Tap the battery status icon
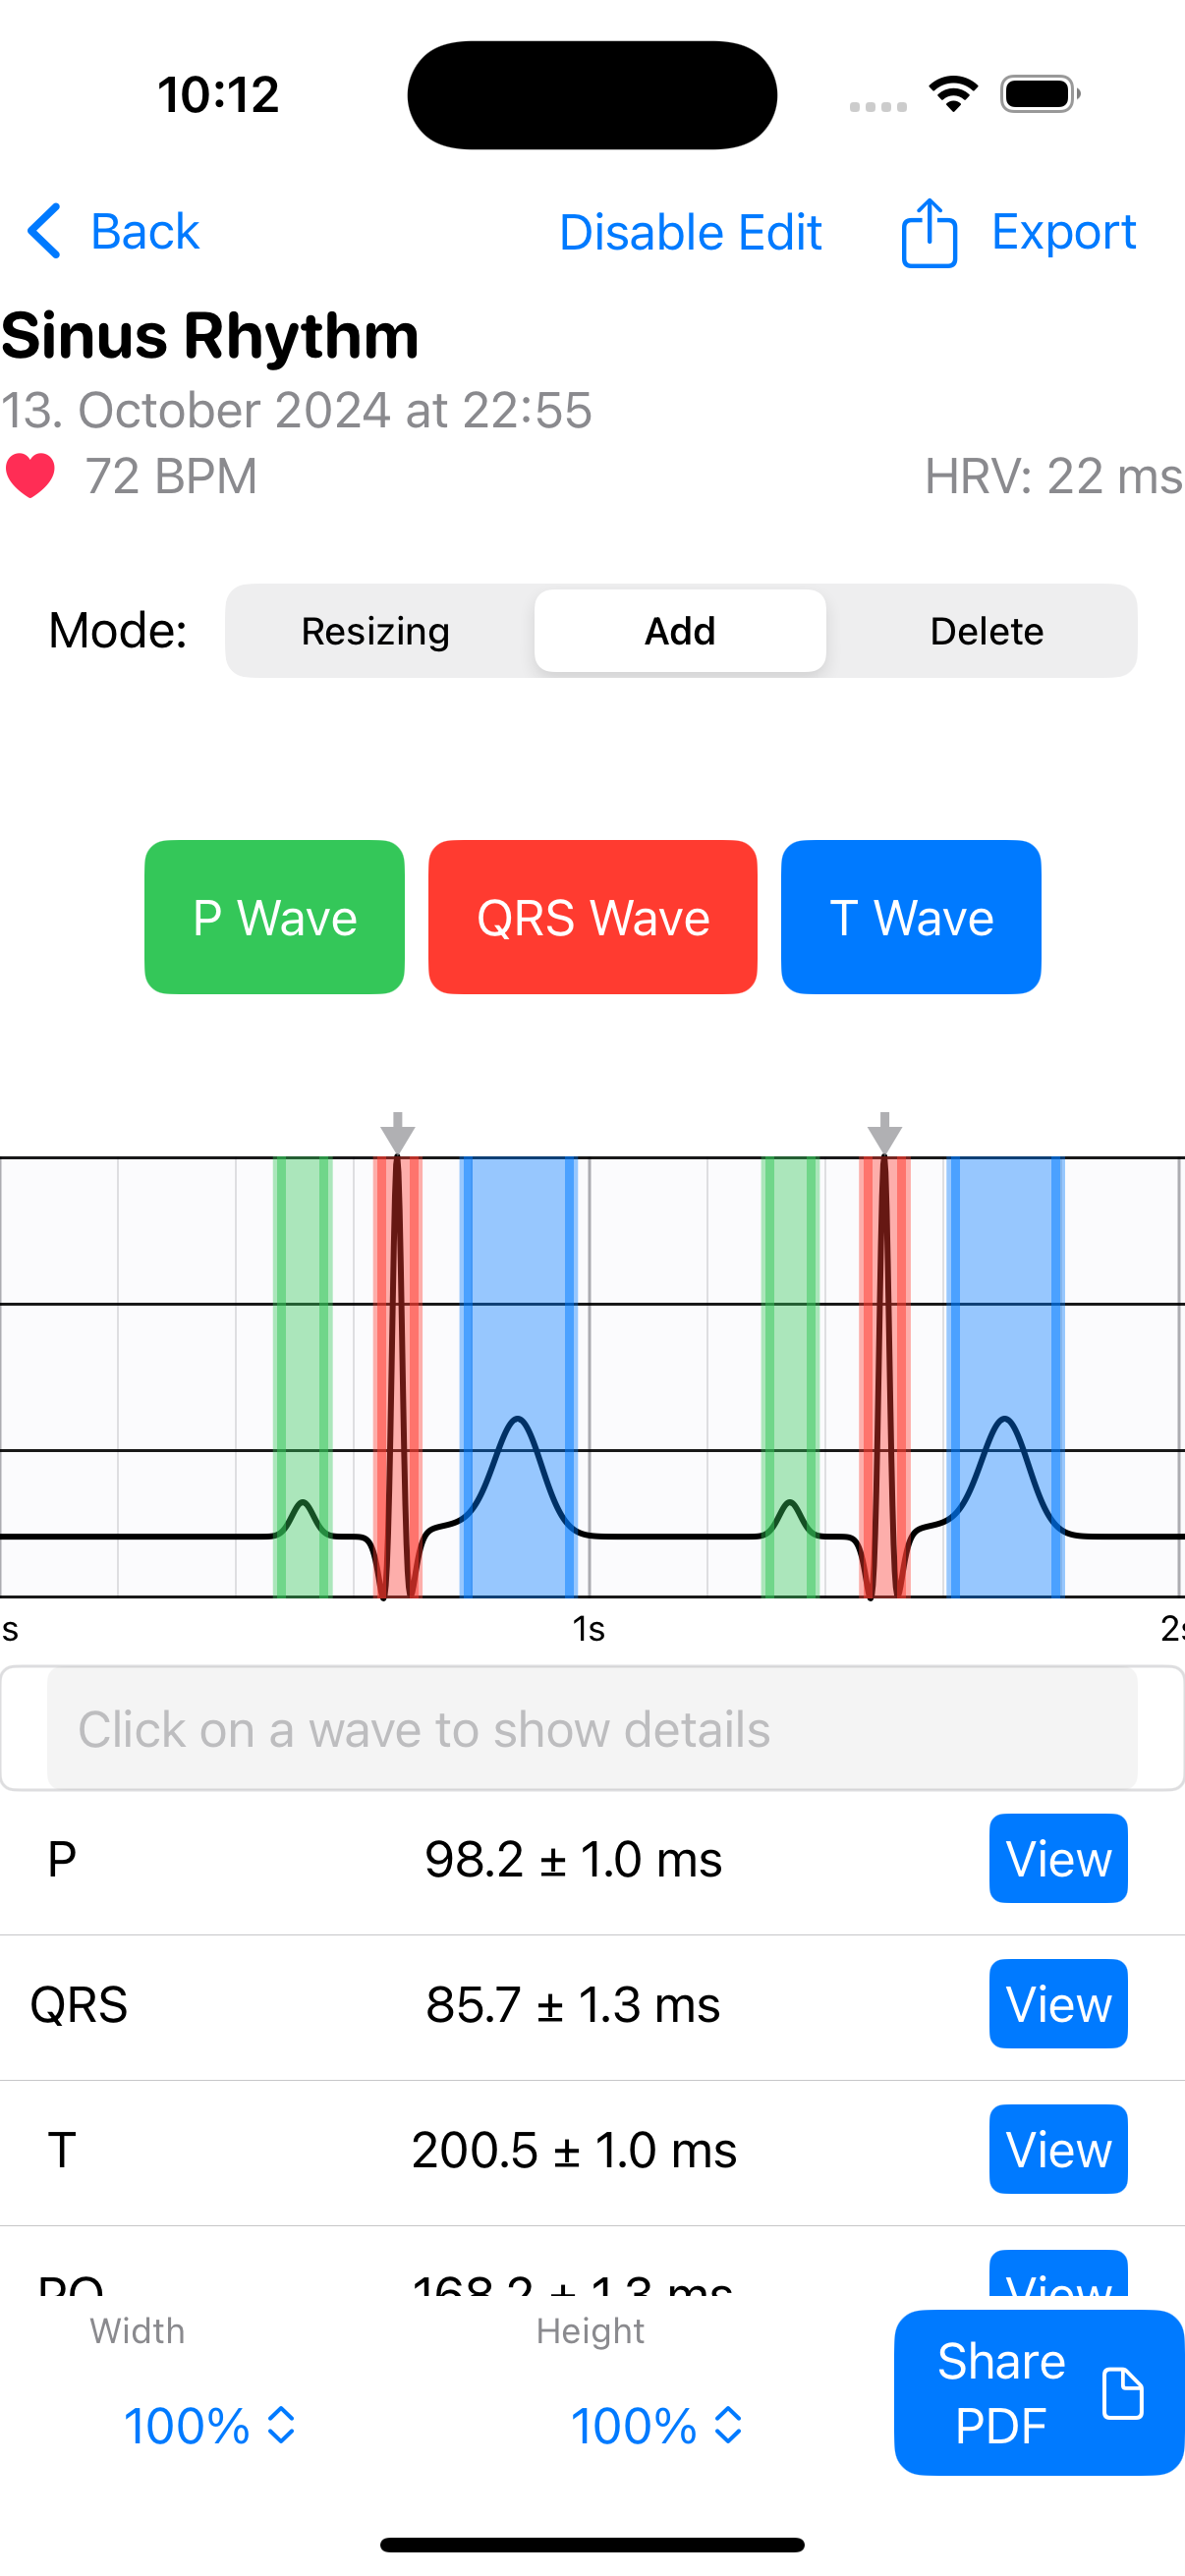Screen dimensions: 1185x2576 pos(1039,94)
